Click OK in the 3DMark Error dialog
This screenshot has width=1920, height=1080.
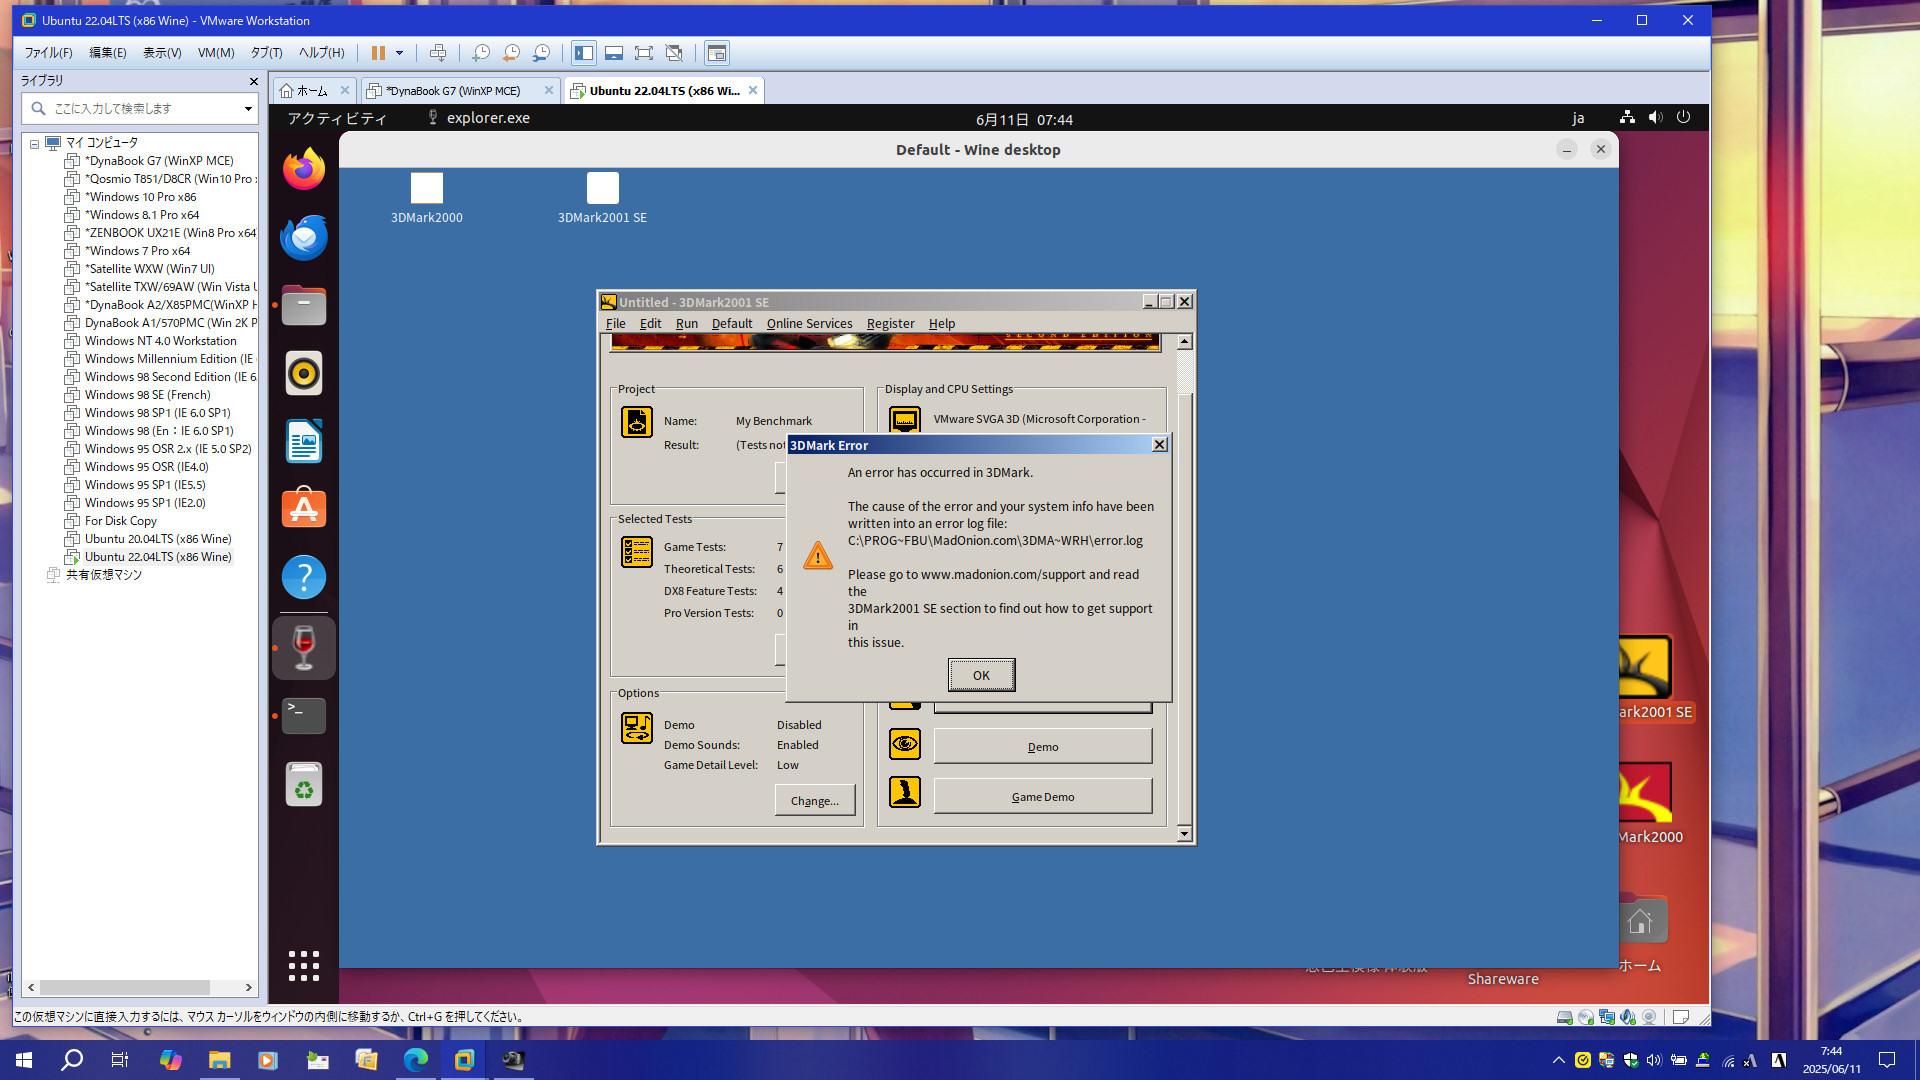[981, 675]
